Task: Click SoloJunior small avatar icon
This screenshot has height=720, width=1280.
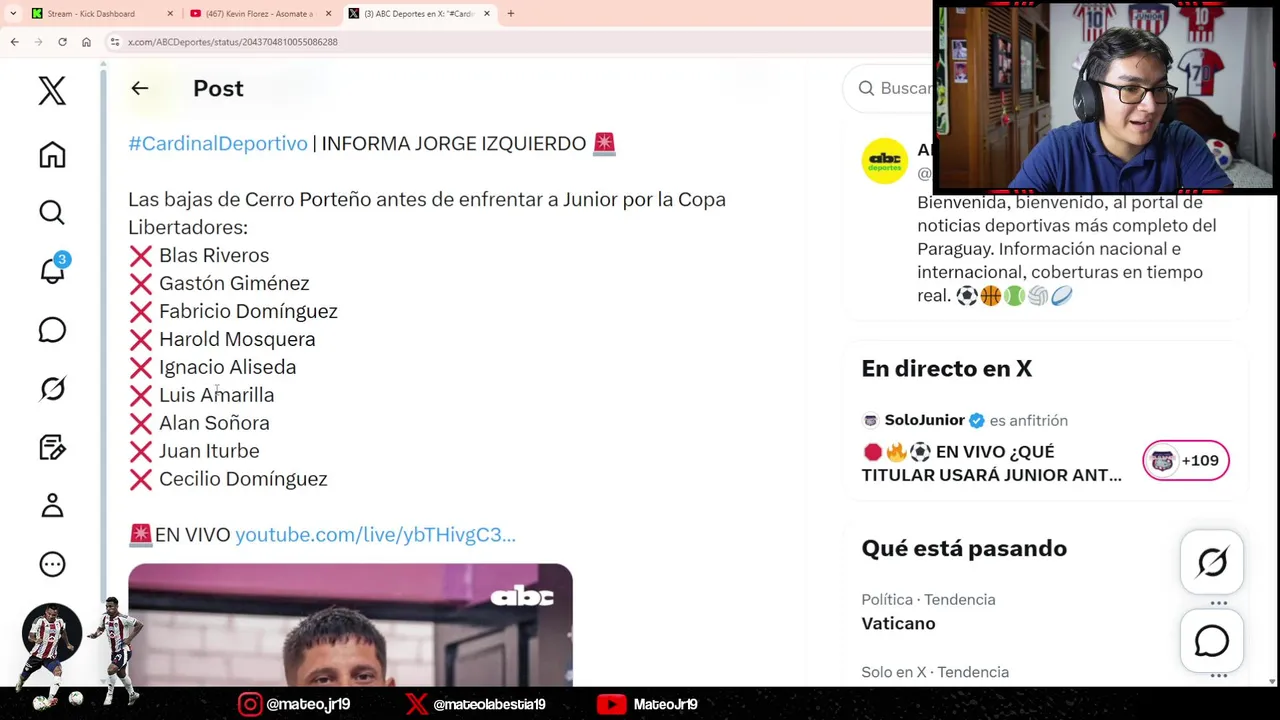Action: tap(870, 420)
